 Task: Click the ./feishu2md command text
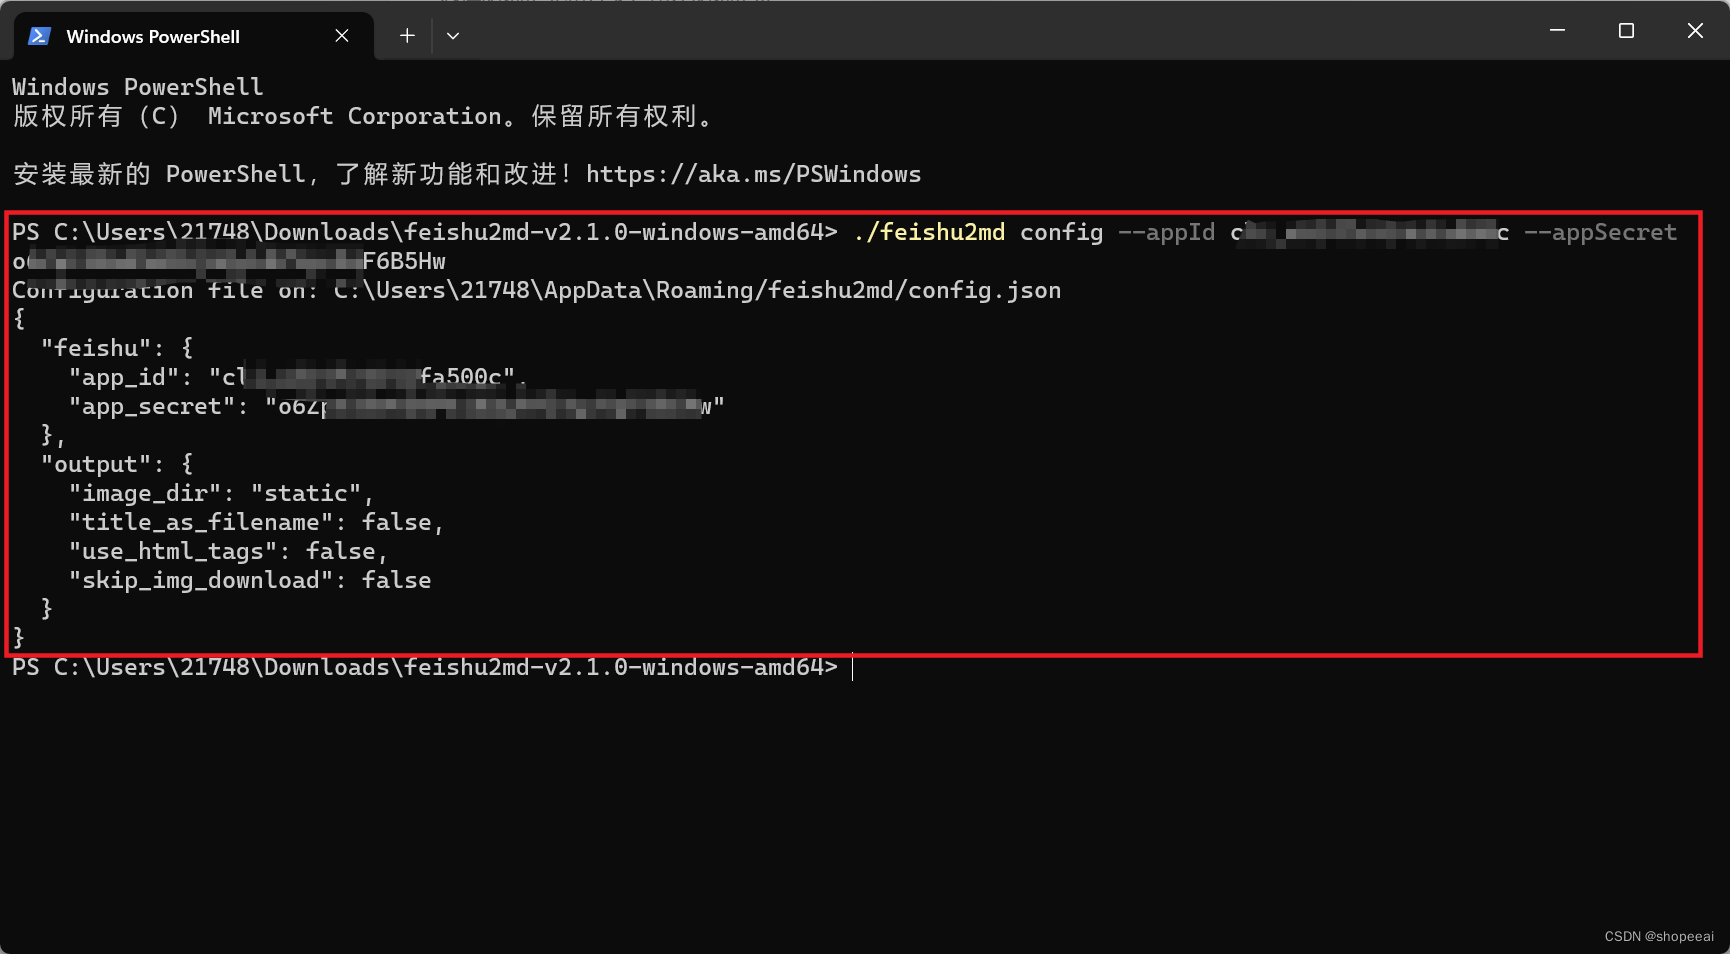(x=929, y=232)
